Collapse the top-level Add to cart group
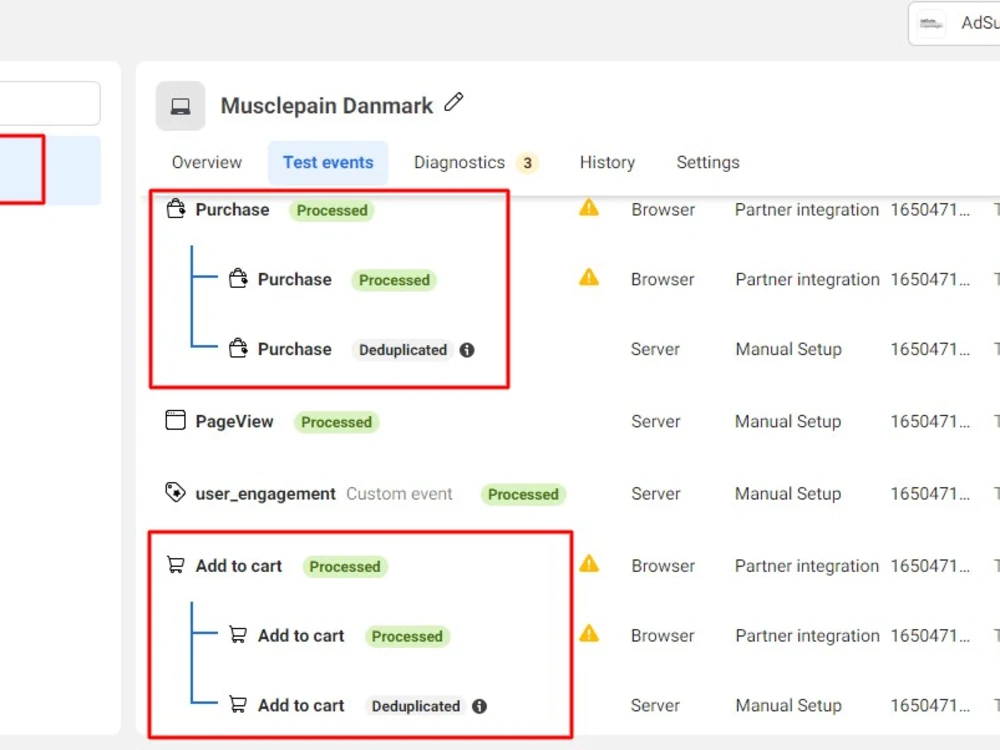The width and height of the screenshot is (1000, 750). tap(239, 566)
